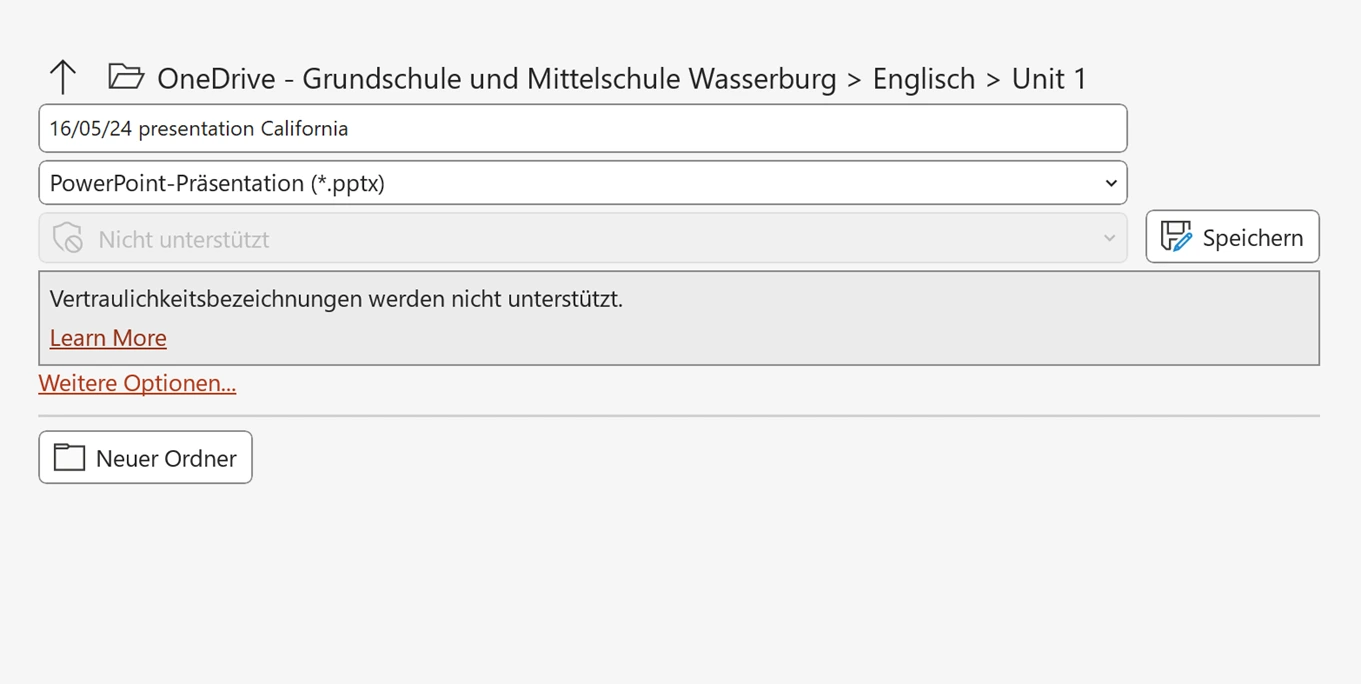1361x684 pixels.
Task: Click the open folder icon beside OneDrive
Action: (x=126, y=77)
